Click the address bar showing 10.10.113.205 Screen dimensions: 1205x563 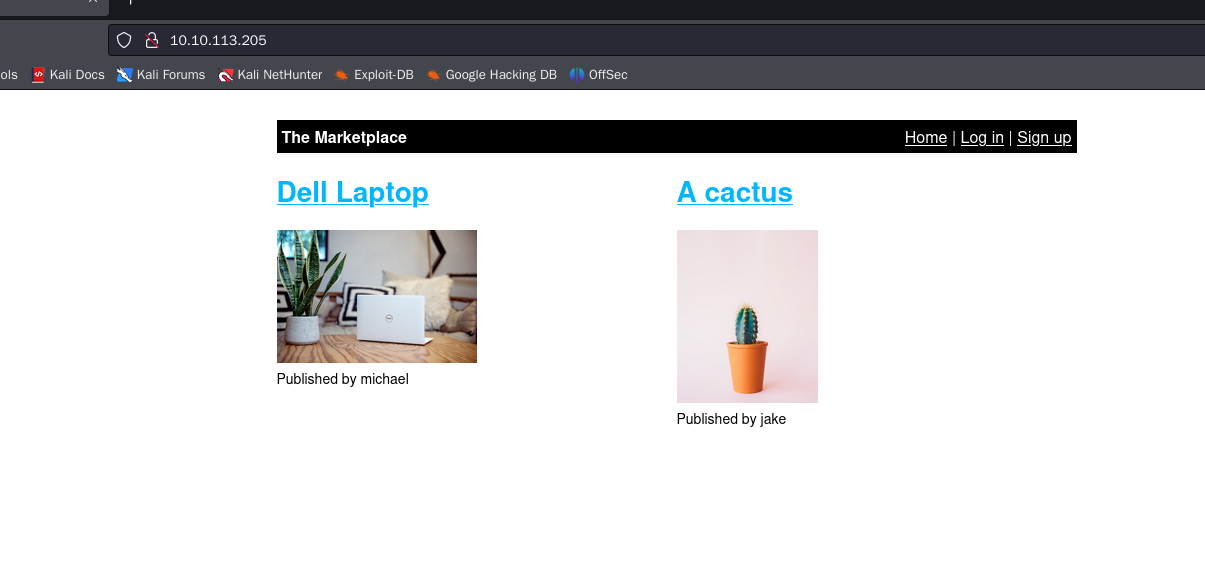[x=656, y=40]
